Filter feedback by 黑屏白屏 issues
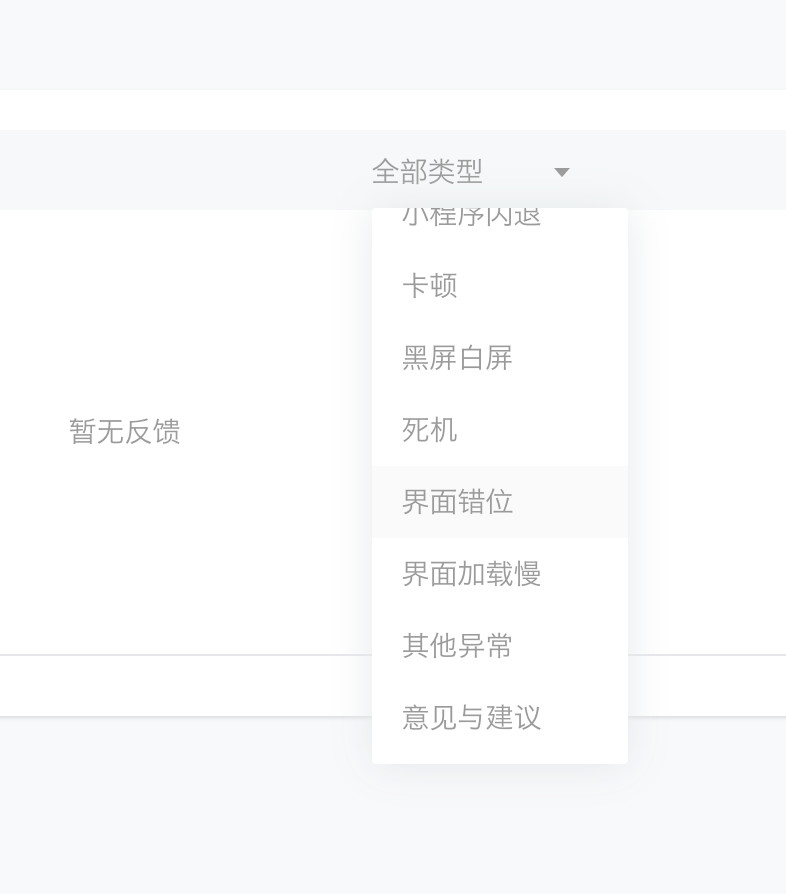Screen dimensions: 786x894 pos(457,358)
